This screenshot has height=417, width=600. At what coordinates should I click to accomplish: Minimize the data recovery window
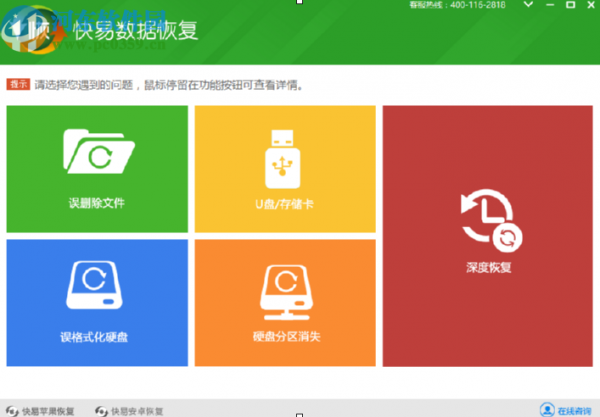click(550, 5)
